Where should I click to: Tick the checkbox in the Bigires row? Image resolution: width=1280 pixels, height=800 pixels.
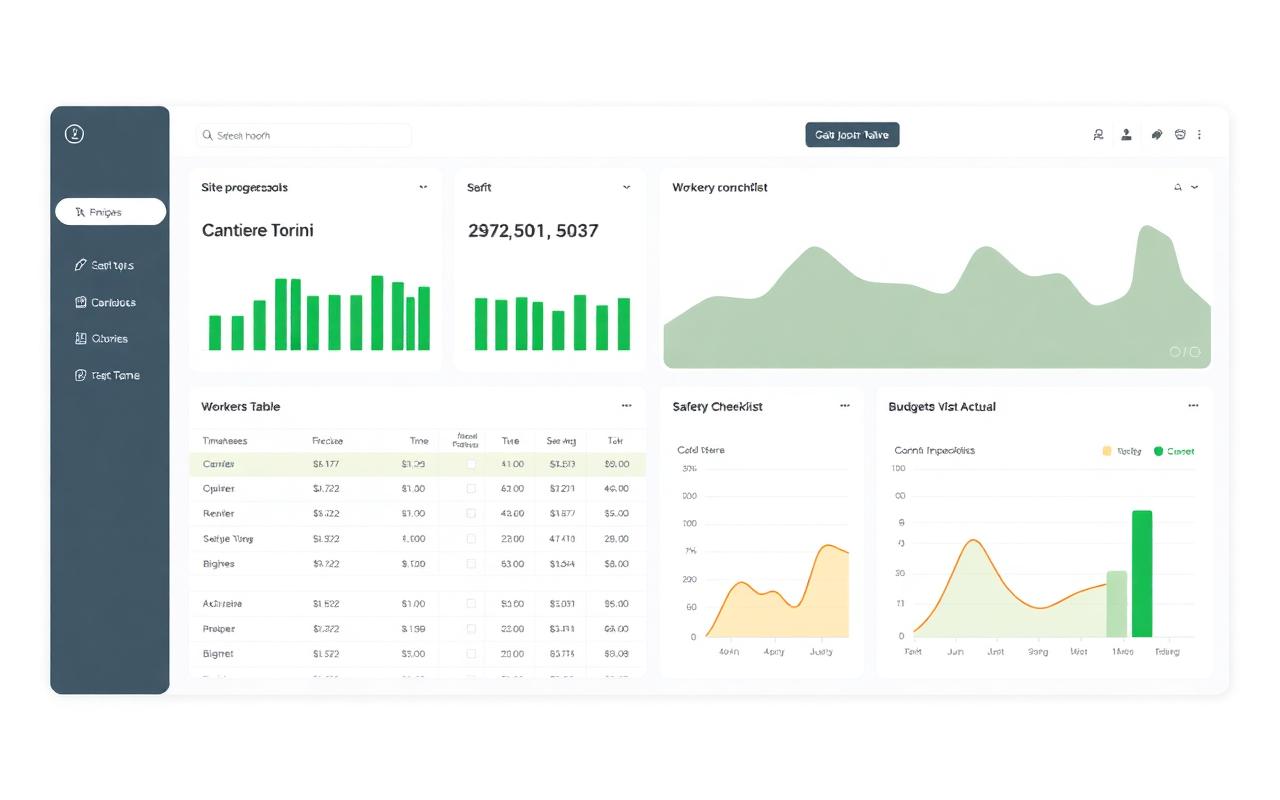point(471,564)
